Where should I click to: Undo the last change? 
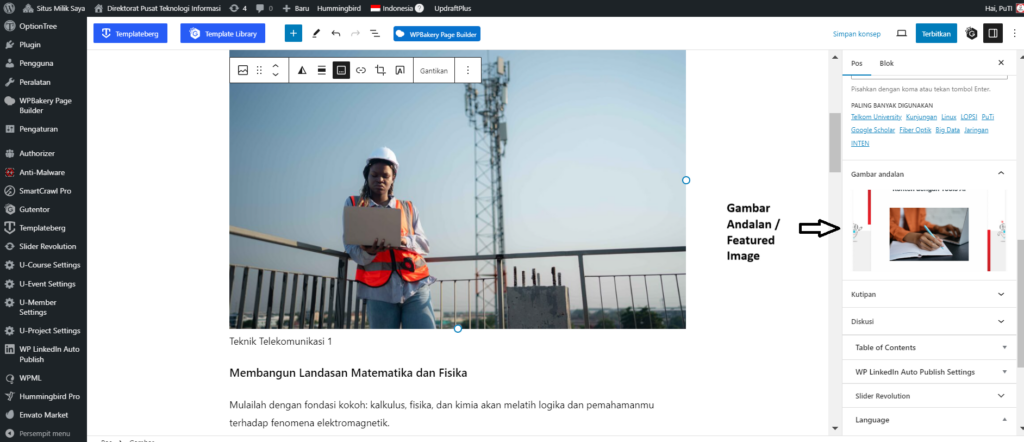(336, 33)
